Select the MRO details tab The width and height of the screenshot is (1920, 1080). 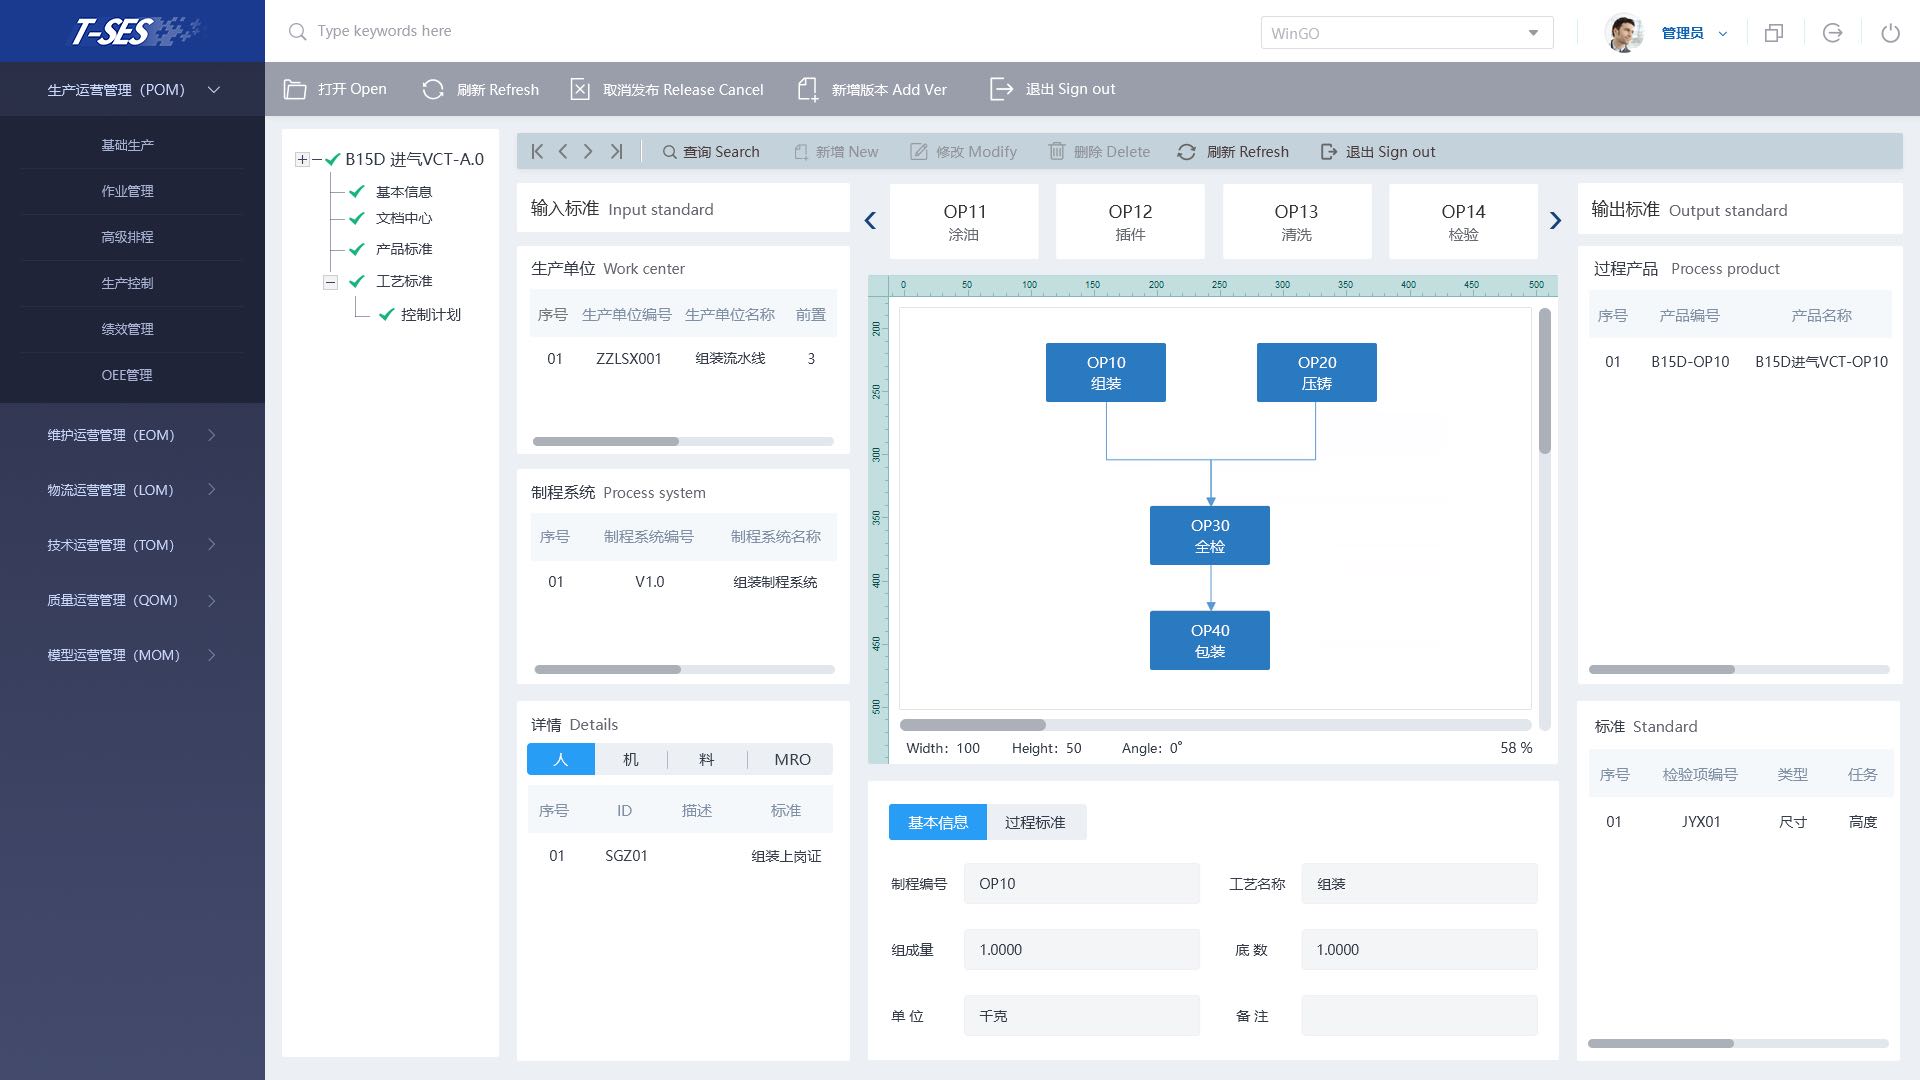pyautogui.click(x=792, y=759)
